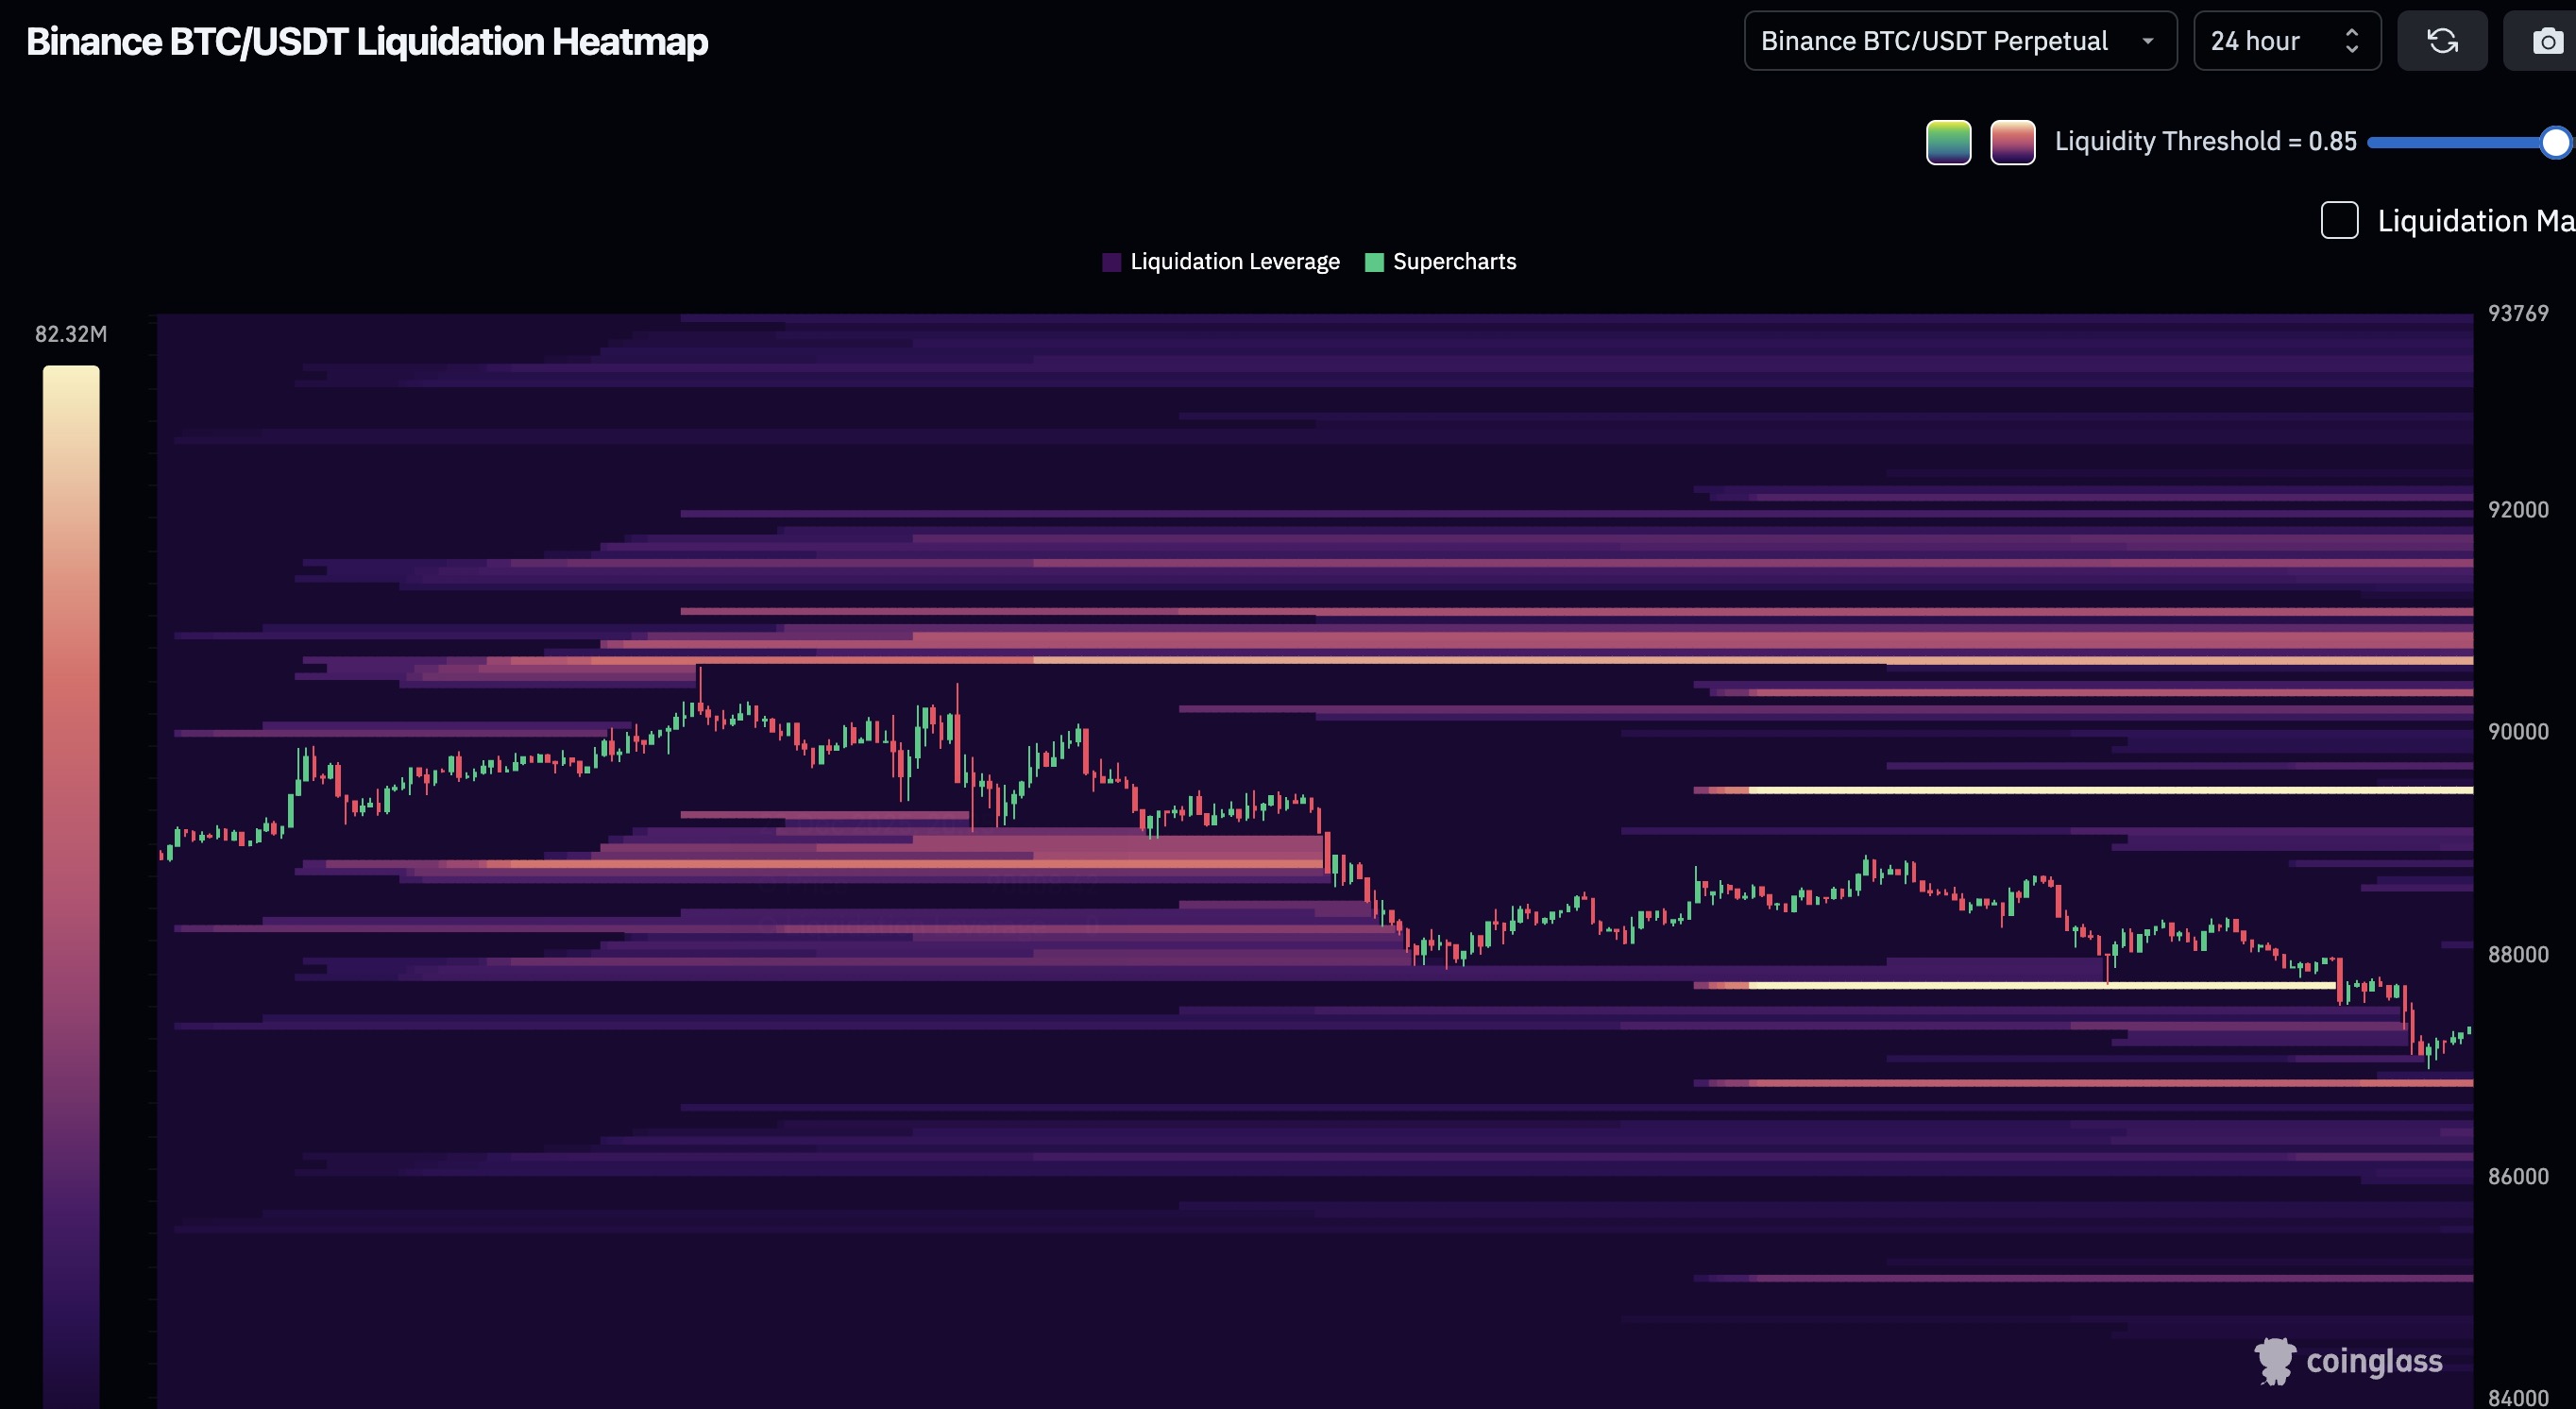Click the heatmap intensity color scale bar
This screenshot has width=2576, height=1409.
point(71,880)
